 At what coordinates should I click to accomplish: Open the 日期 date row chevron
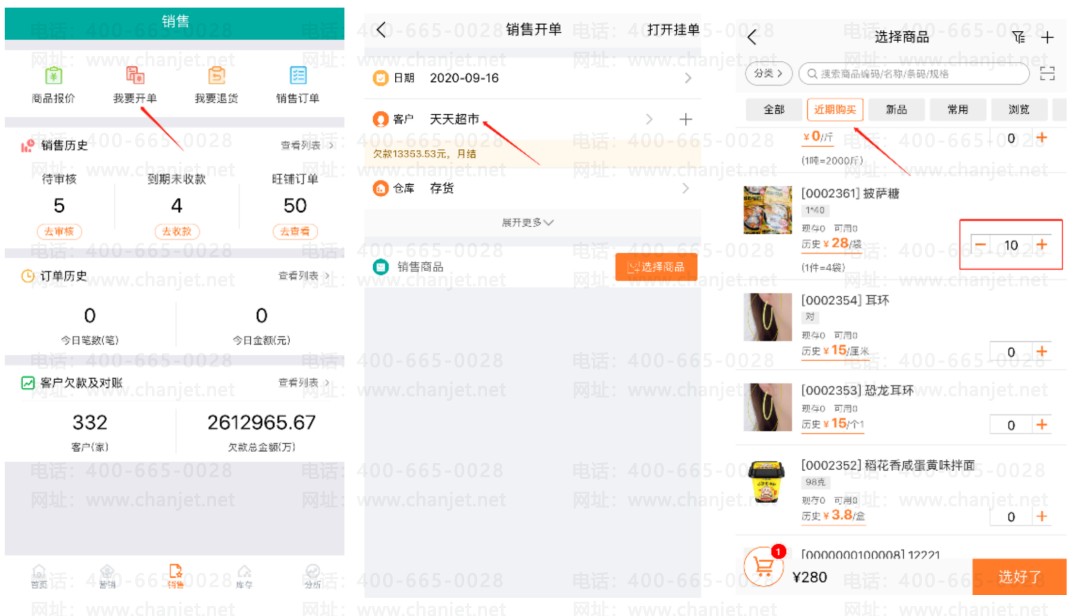pyautogui.click(x=687, y=78)
